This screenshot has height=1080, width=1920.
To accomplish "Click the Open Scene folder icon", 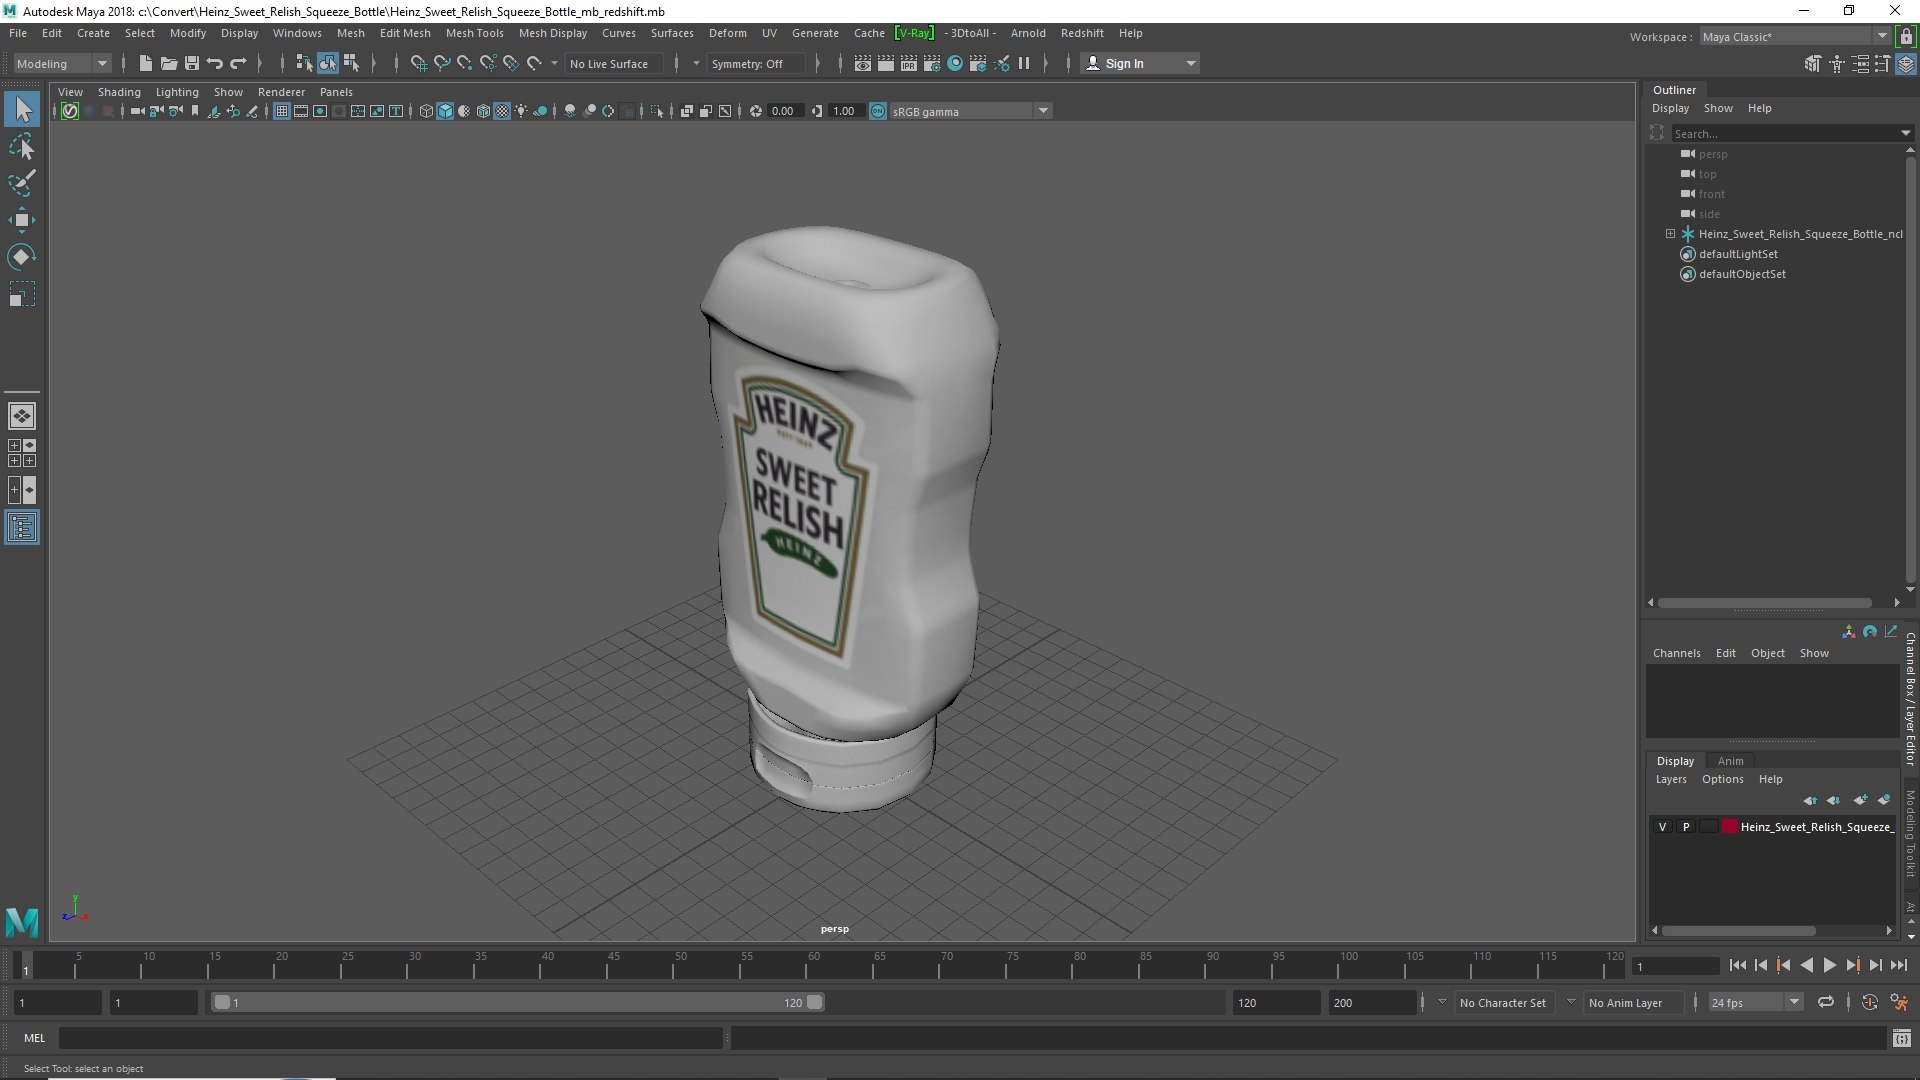I will pos(169,63).
